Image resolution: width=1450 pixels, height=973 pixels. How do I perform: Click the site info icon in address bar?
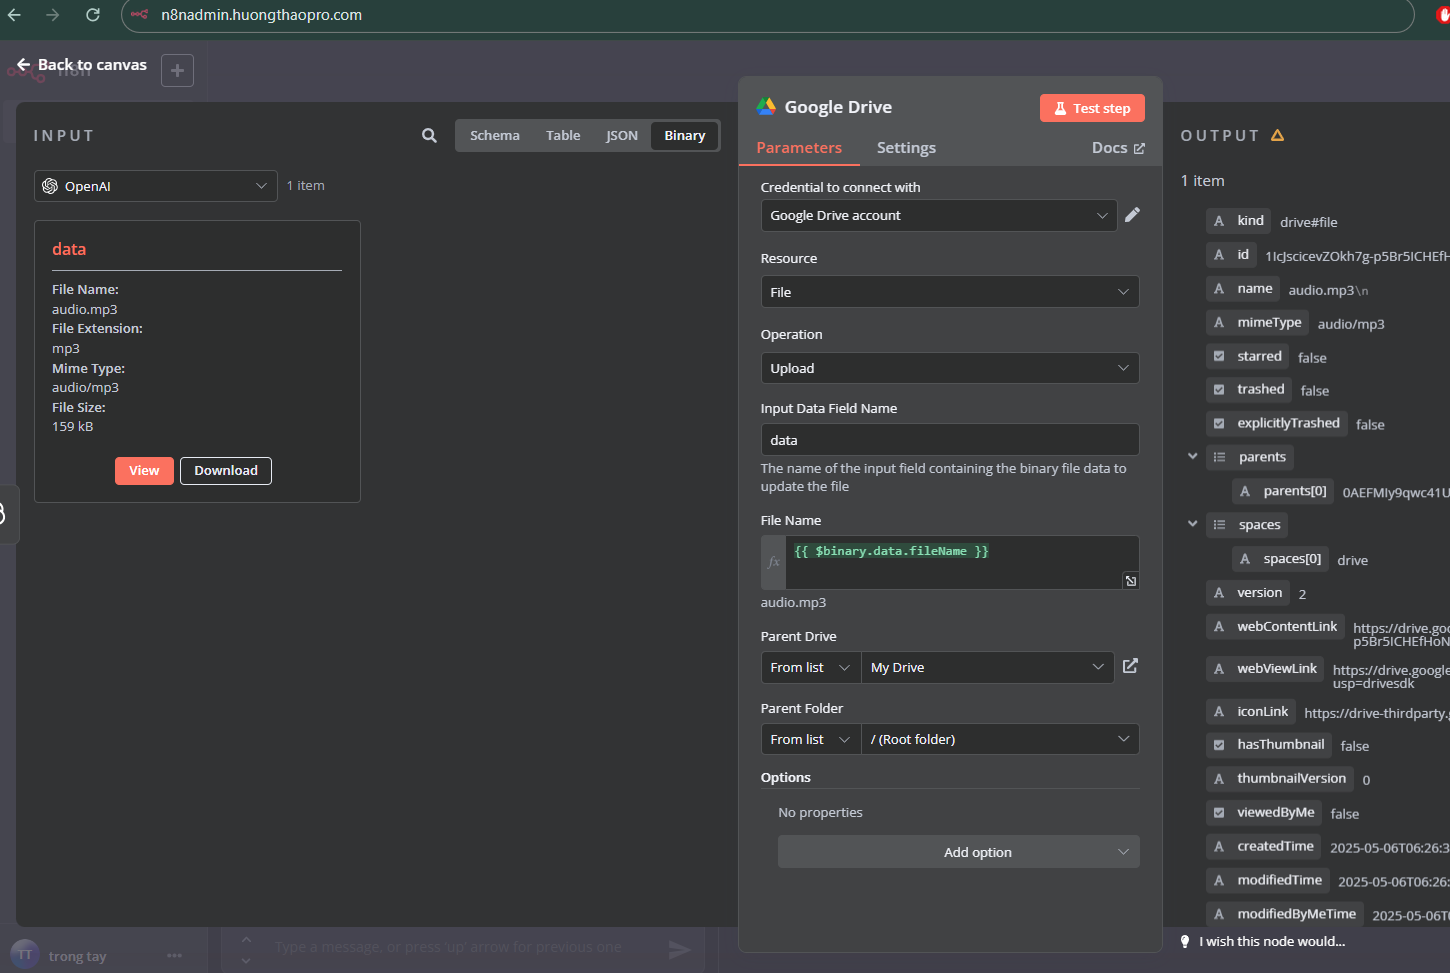click(x=140, y=15)
